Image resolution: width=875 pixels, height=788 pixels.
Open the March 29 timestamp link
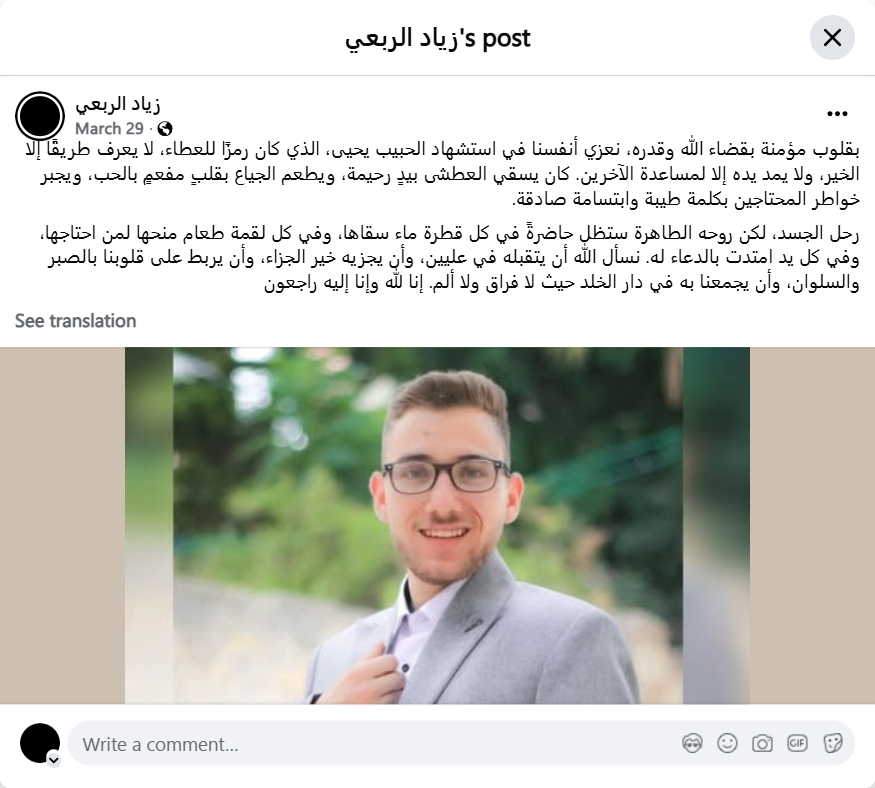(x=109, y=129)
